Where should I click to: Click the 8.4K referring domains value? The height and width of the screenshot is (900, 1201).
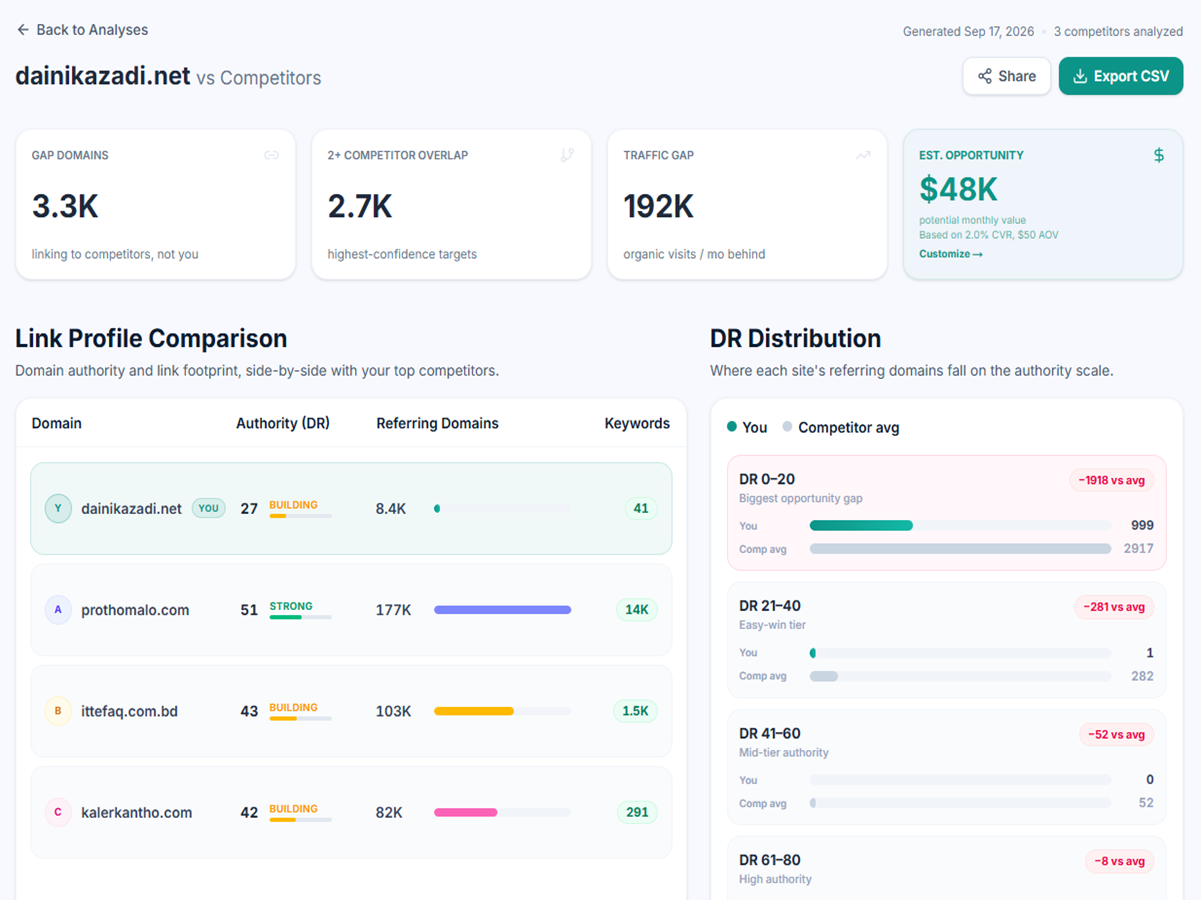coord(391,508)
